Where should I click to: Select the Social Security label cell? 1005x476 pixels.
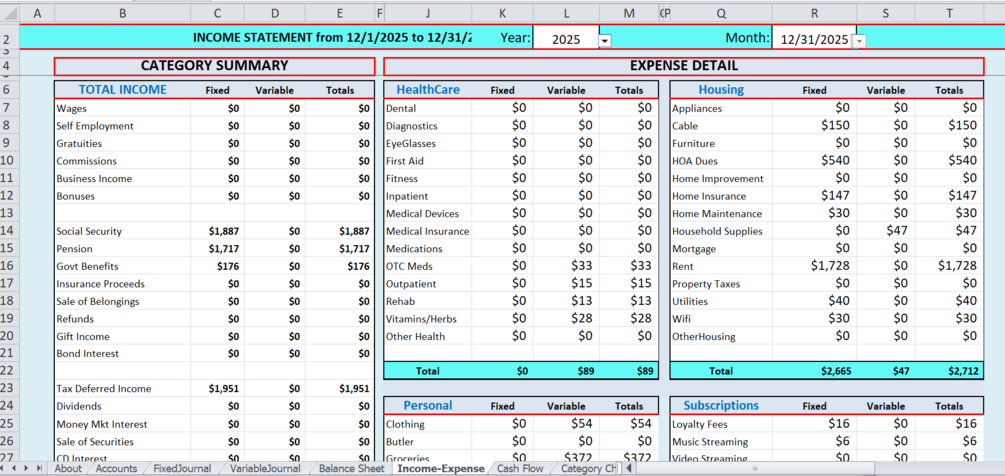pyautogui.click(x=122, y=231)
